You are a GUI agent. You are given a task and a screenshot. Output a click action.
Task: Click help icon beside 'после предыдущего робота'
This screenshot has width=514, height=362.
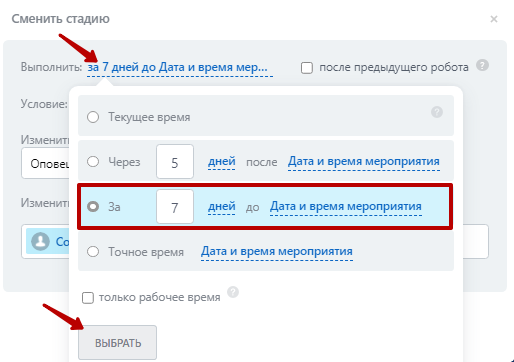click(x=482, y=65)
